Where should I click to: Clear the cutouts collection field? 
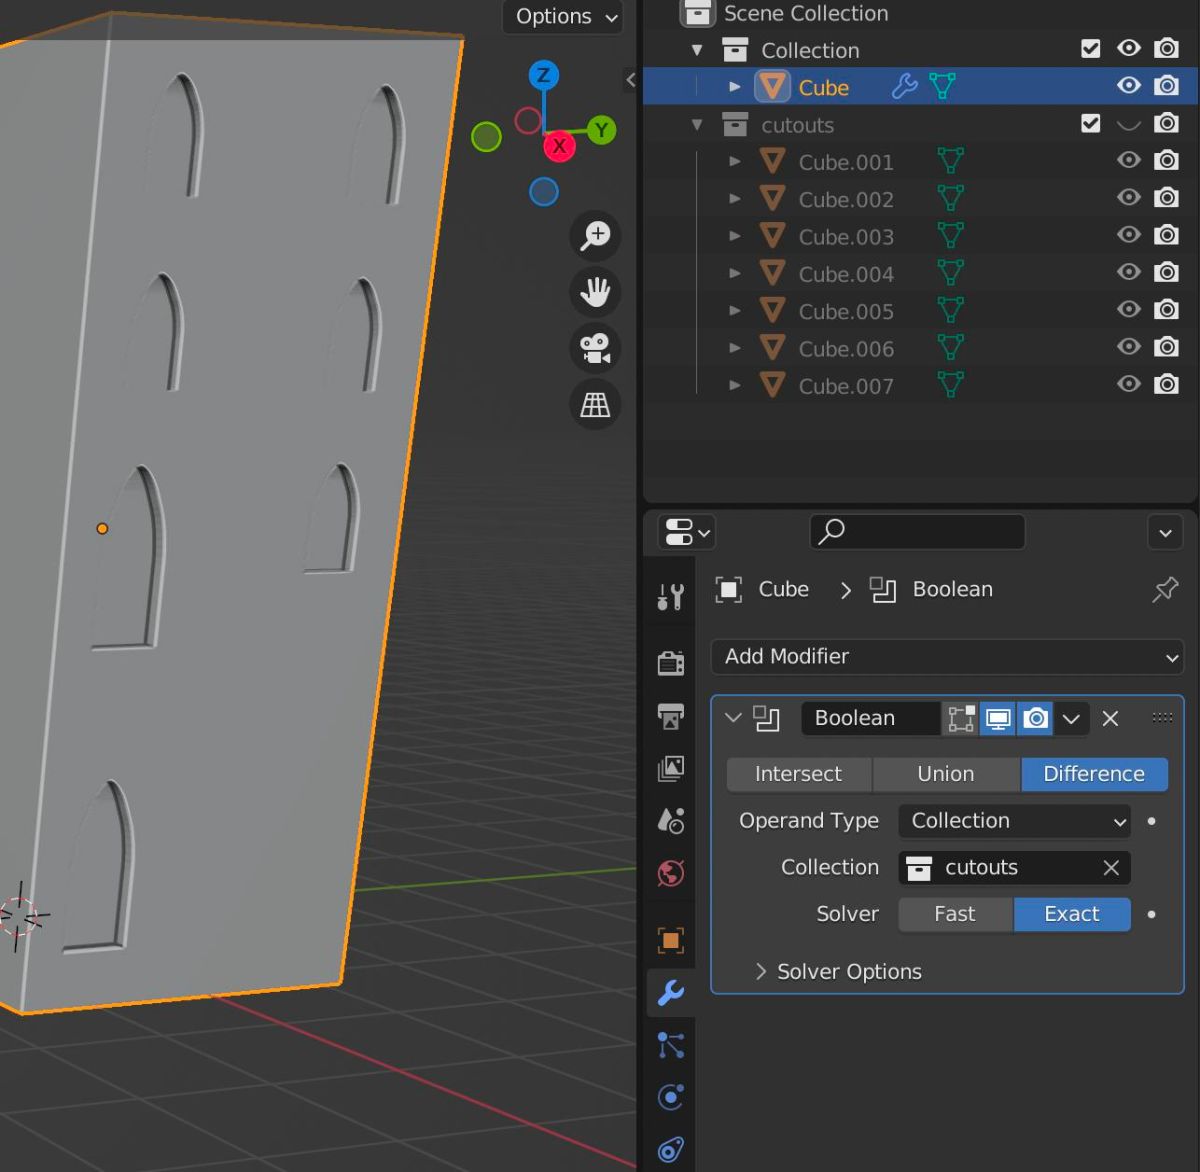point(1111,868)
